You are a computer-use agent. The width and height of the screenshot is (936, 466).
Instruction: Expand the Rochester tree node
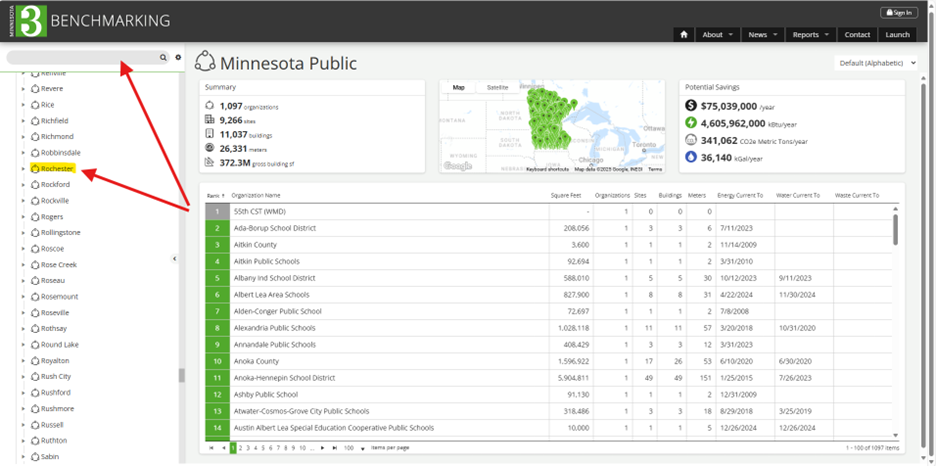(23, 169)
